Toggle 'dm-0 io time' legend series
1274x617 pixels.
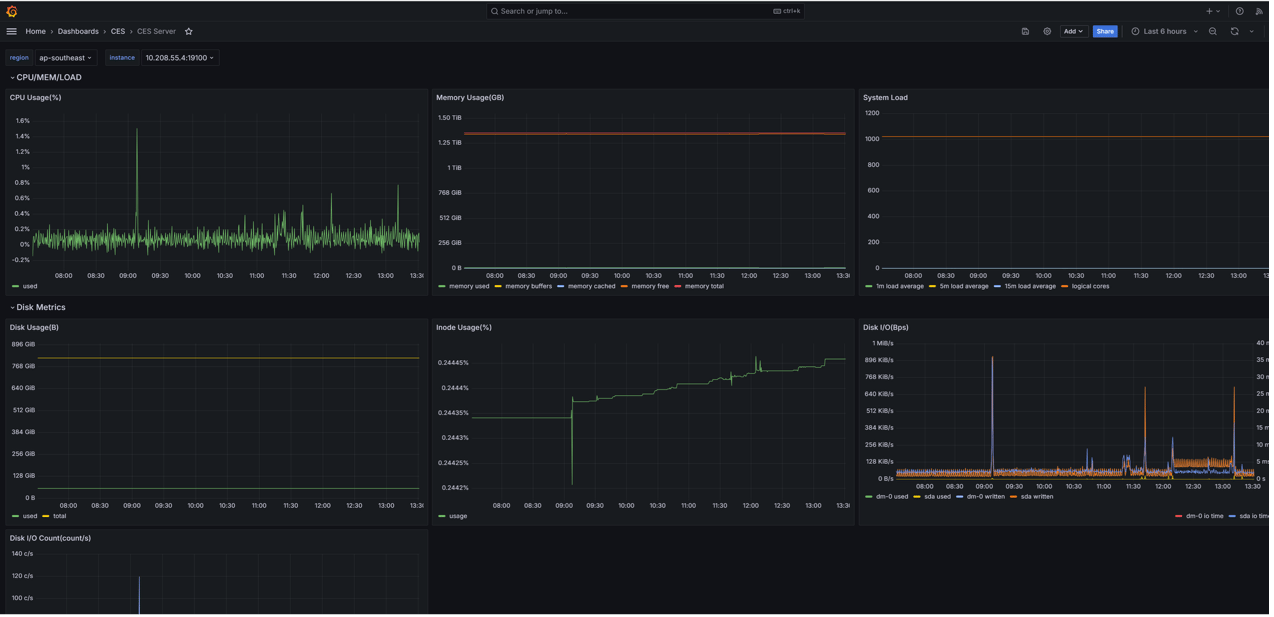pyautogui.click(x=1203, y=518)
